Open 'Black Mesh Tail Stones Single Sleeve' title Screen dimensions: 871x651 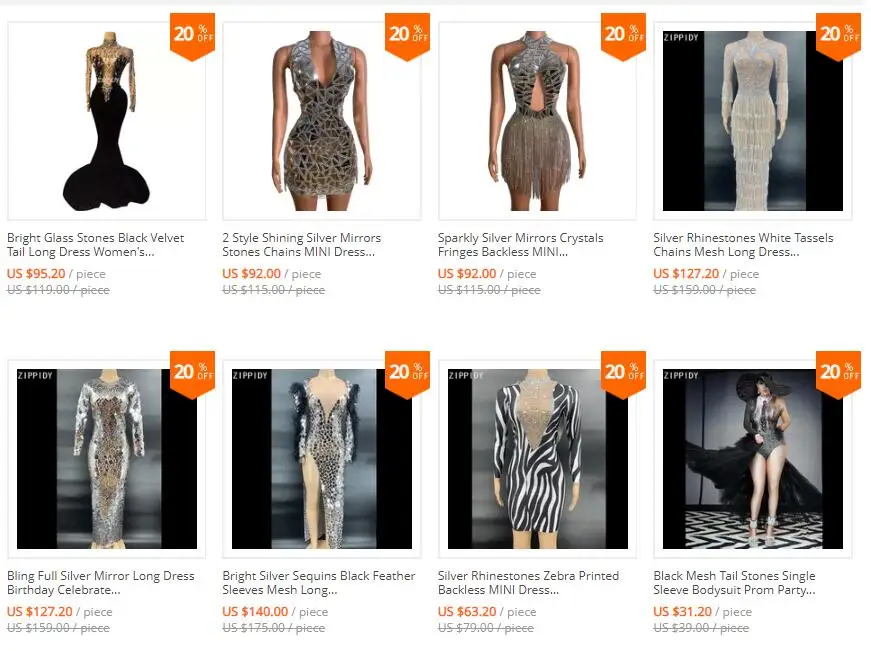(x=734, y=583)
